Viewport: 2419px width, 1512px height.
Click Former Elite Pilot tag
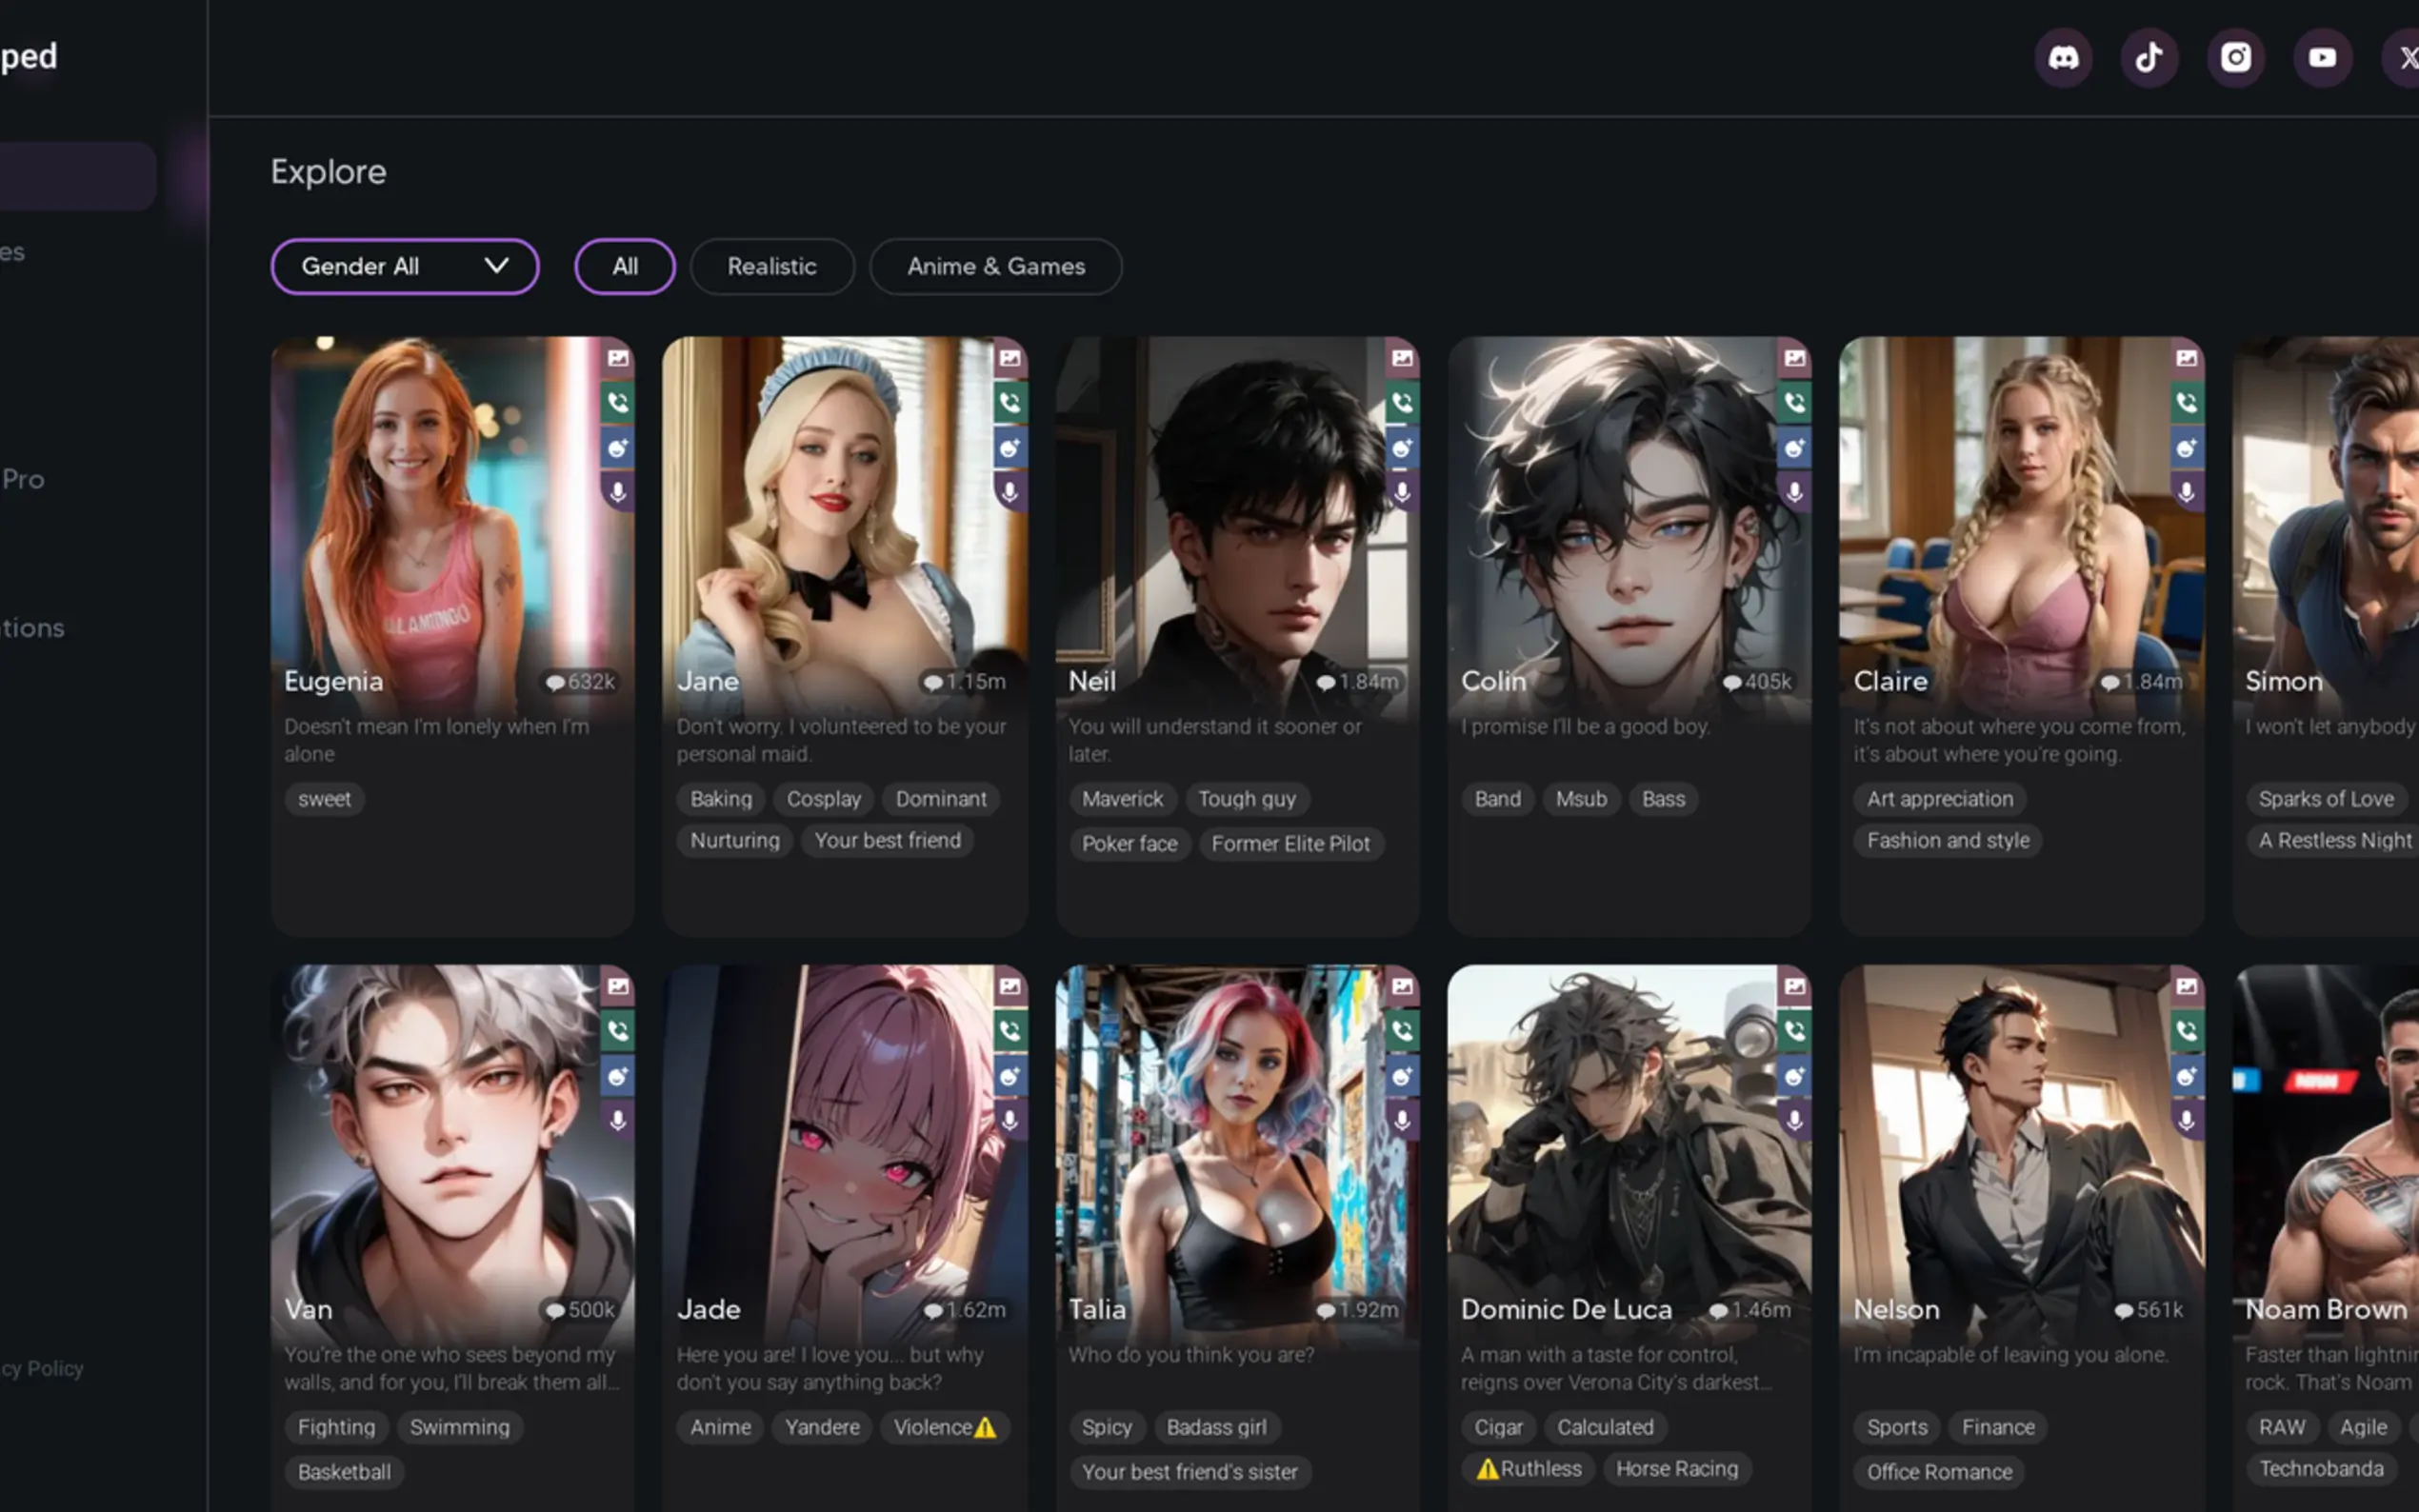(1290, 843)
